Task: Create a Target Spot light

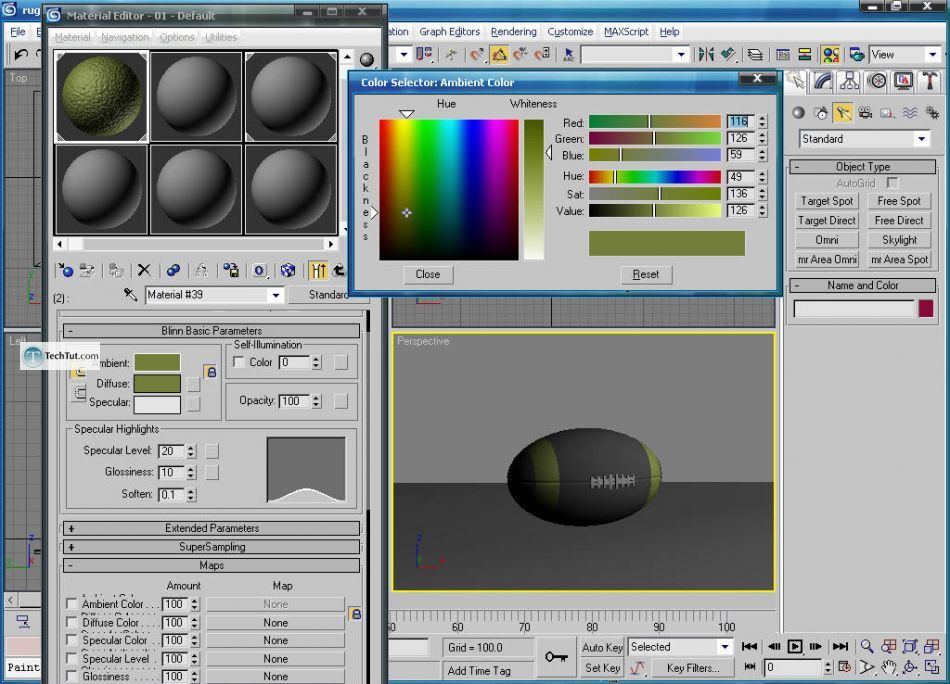Action: point(826,201)
